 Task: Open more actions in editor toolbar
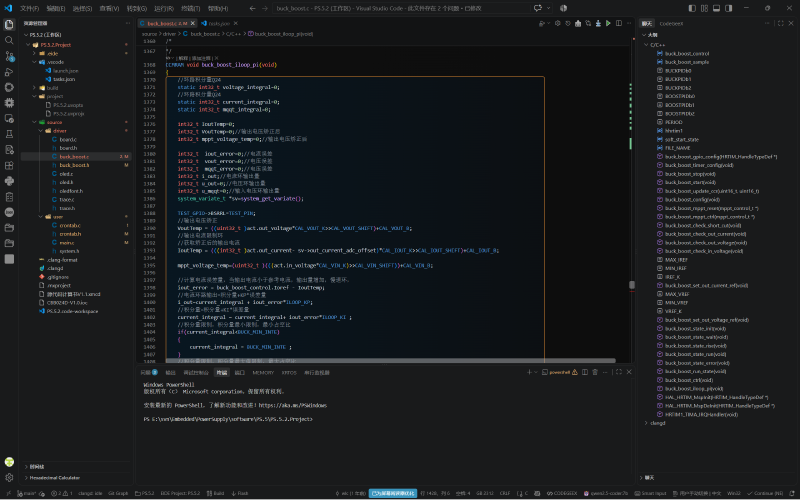[629, 23]
